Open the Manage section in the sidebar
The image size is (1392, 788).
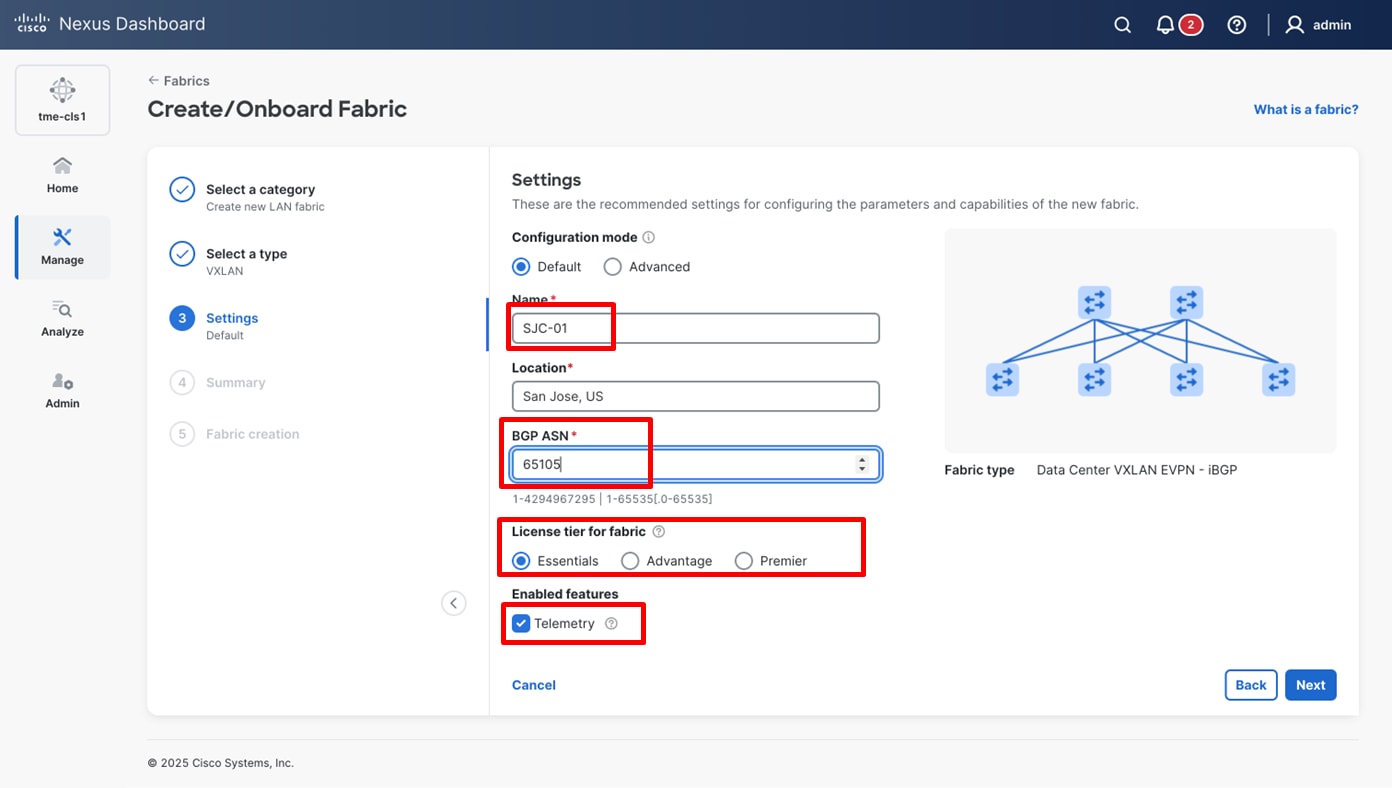(61, 247)
